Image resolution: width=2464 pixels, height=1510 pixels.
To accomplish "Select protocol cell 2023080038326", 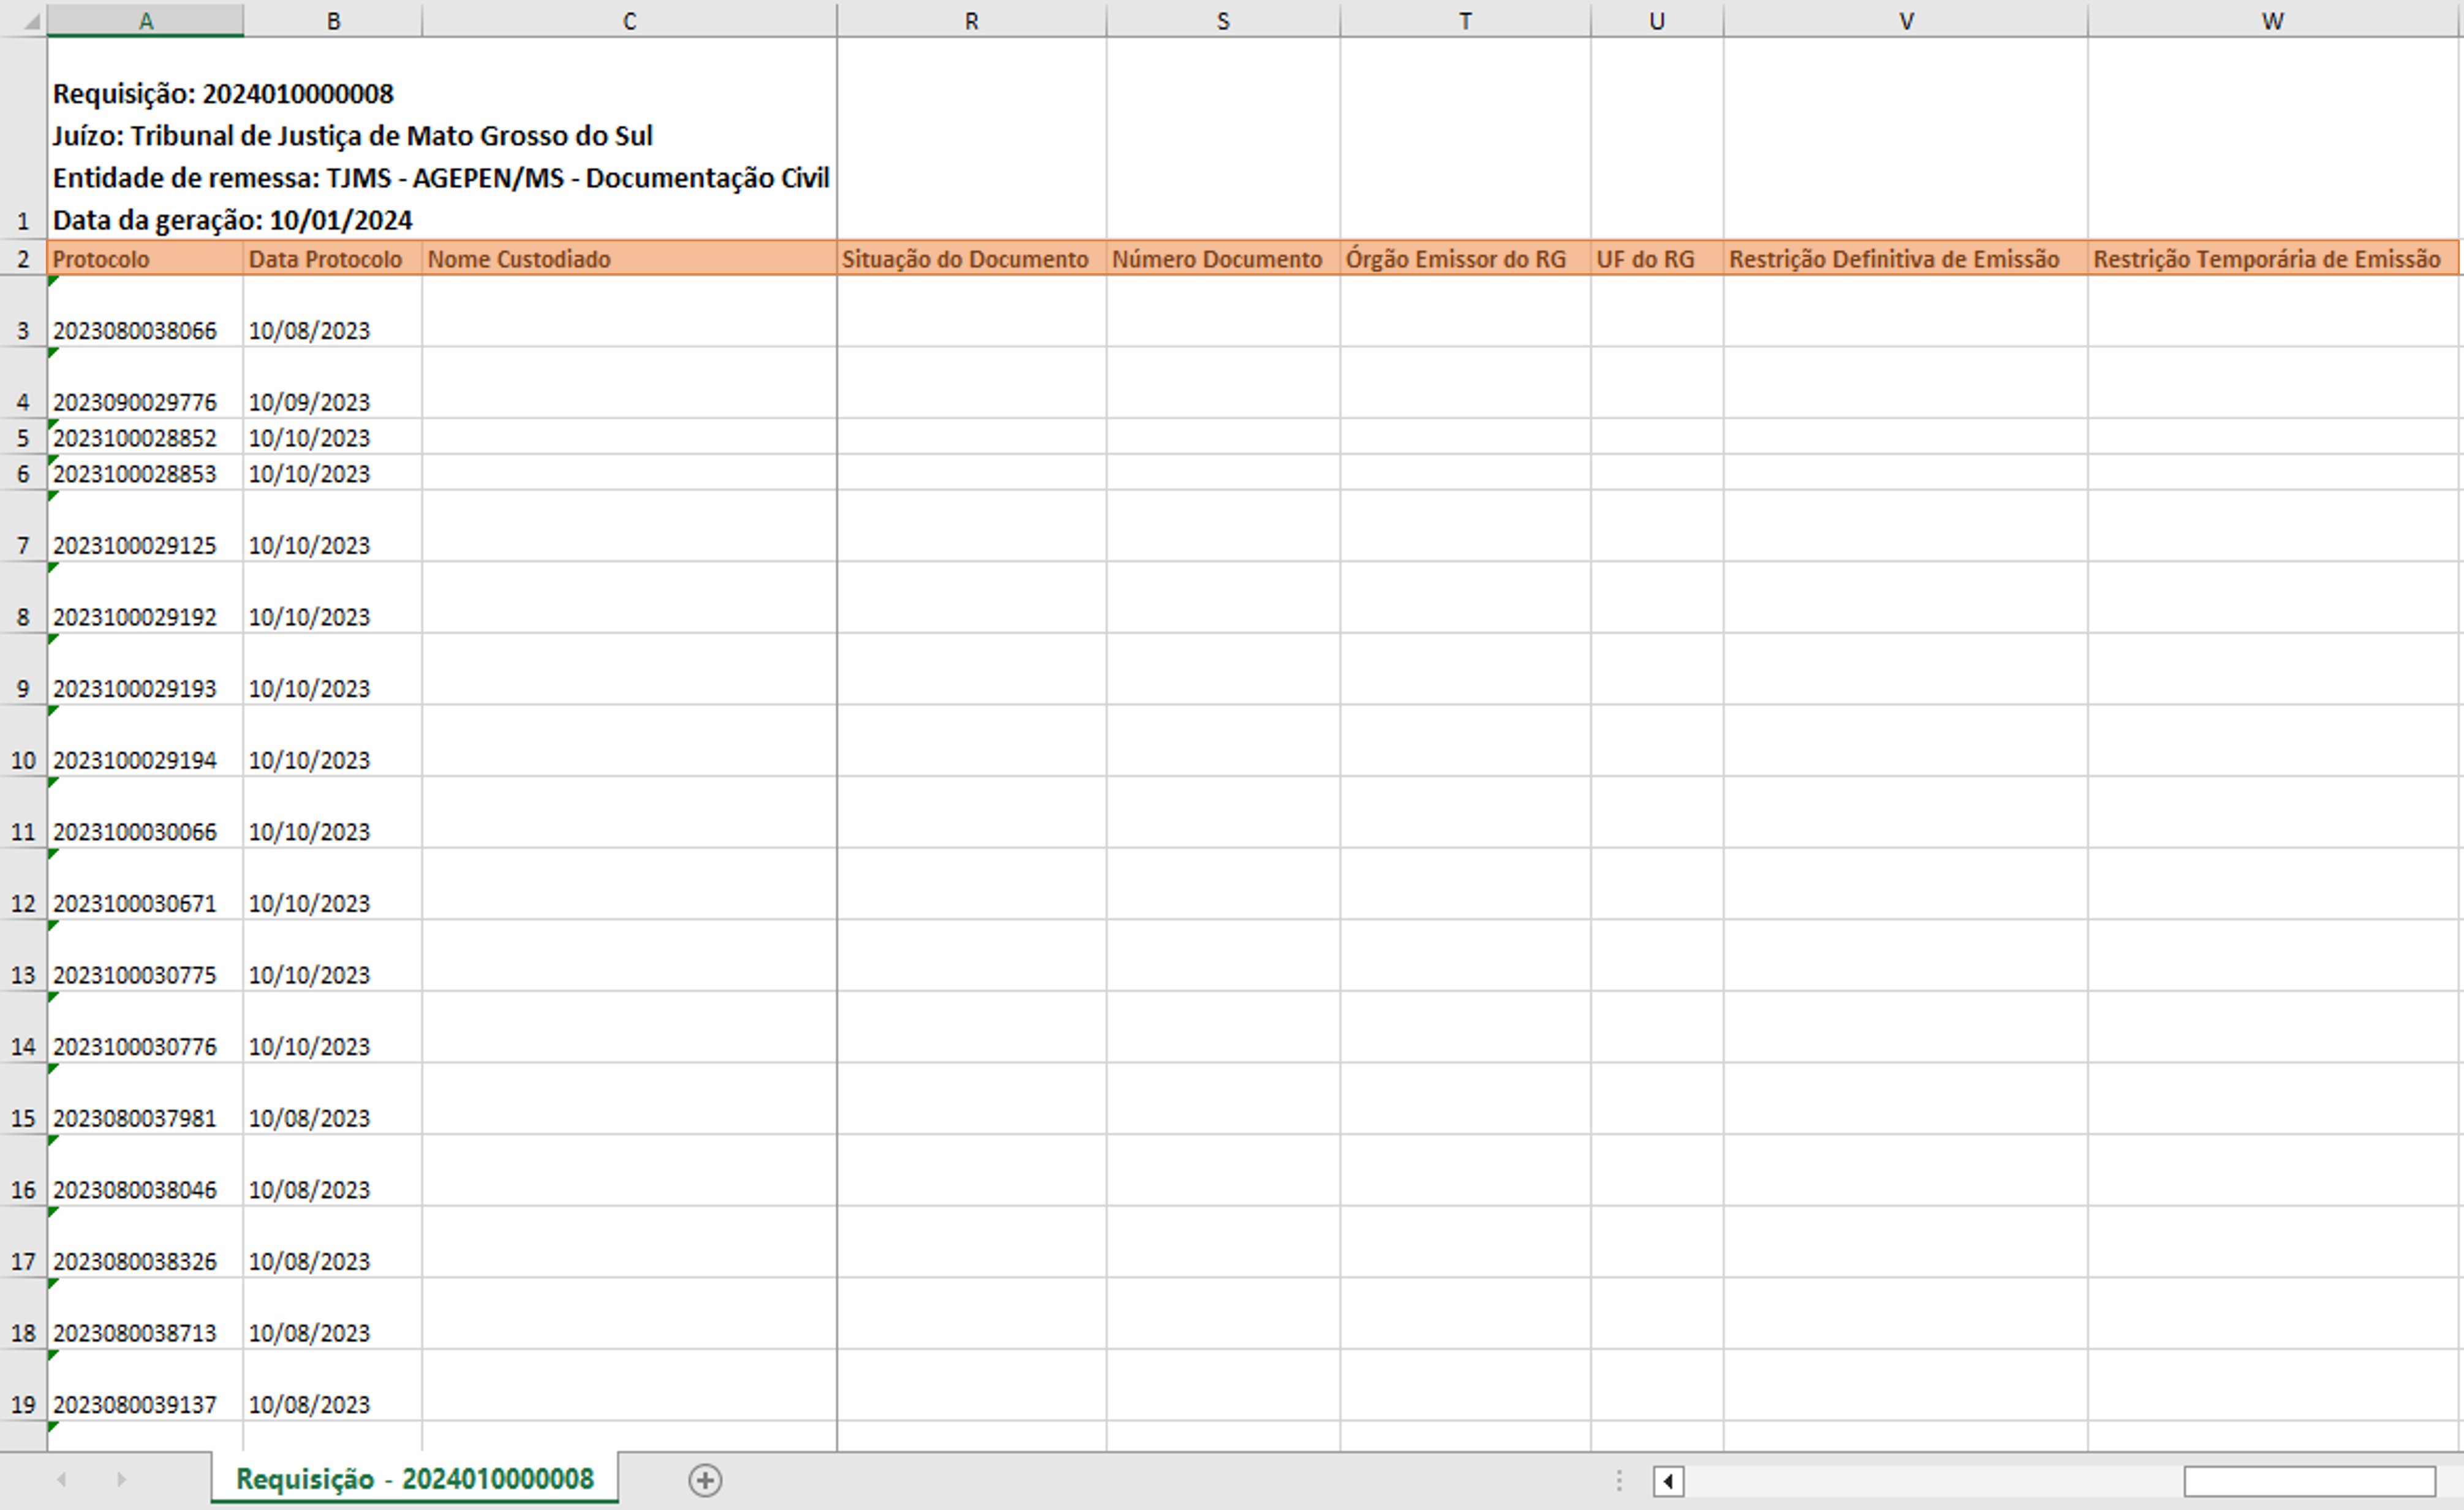I will (145, 1243).
